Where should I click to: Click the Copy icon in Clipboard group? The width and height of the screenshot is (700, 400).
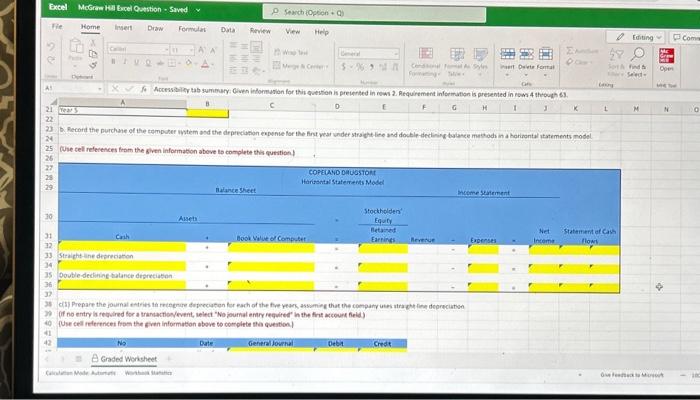click(93, 54)
